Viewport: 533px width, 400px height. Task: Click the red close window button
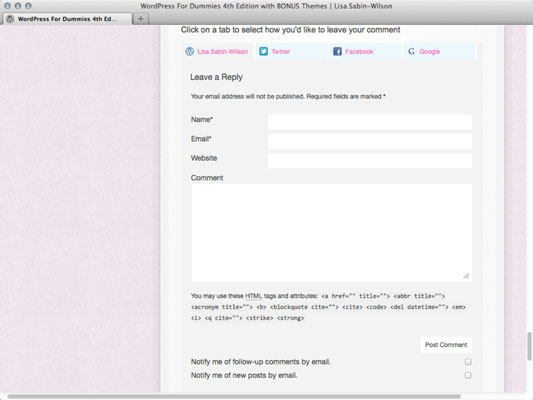7,6
